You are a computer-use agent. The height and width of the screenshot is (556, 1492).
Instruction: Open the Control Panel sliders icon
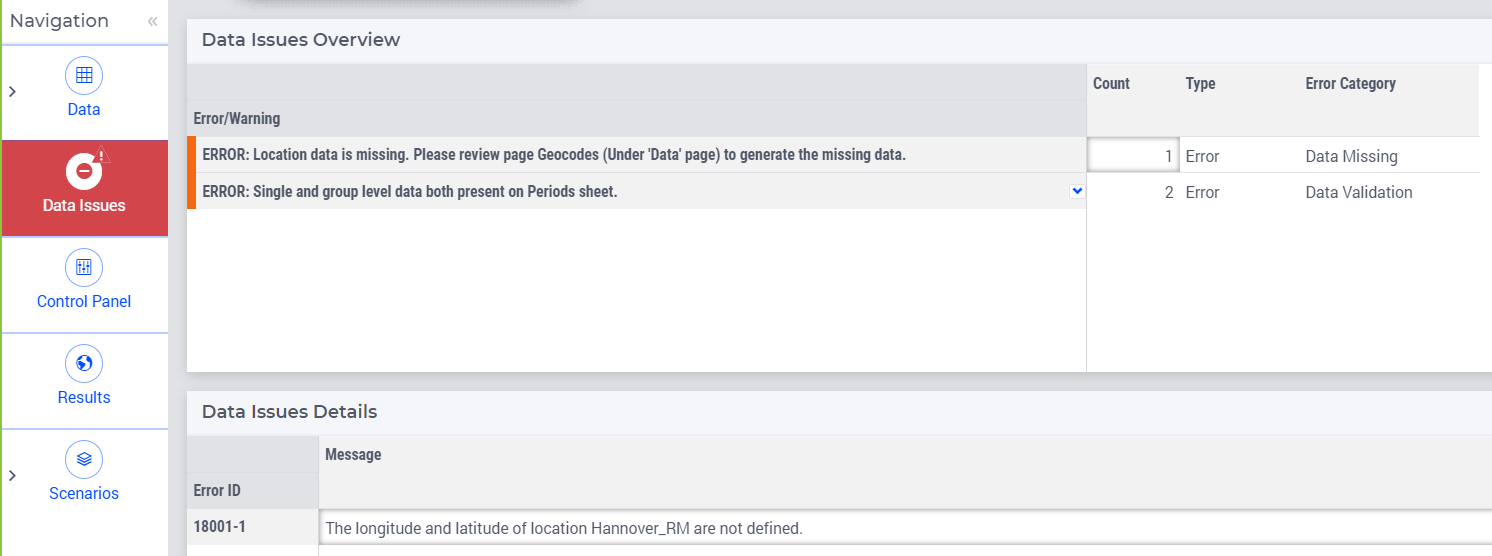84,267
